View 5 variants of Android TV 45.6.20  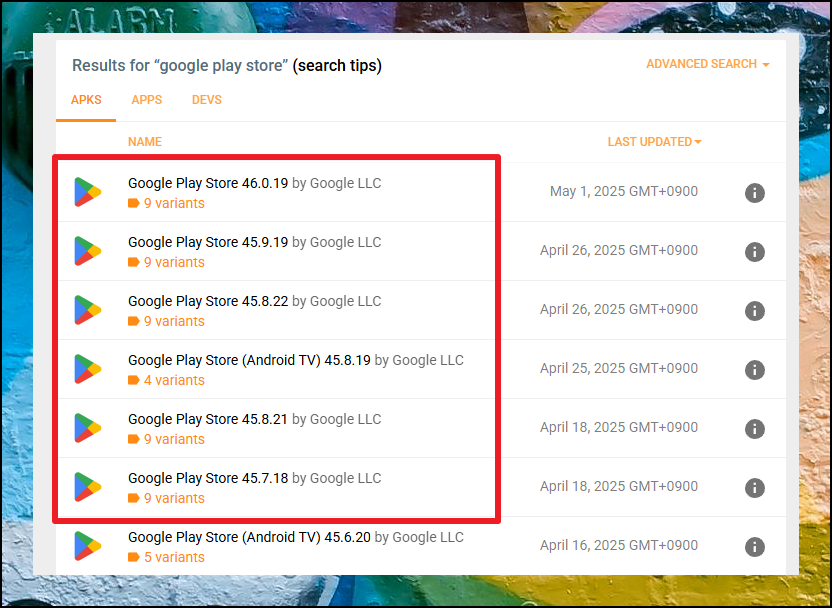(x=174, y=557)
